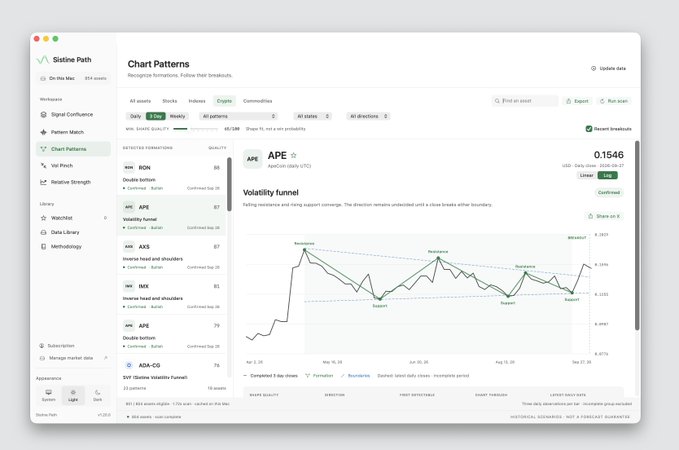The height and width of the screenshot is (450, 679).
Task: Select the ADA-CG SVF formation
Action: pos(171,371)
